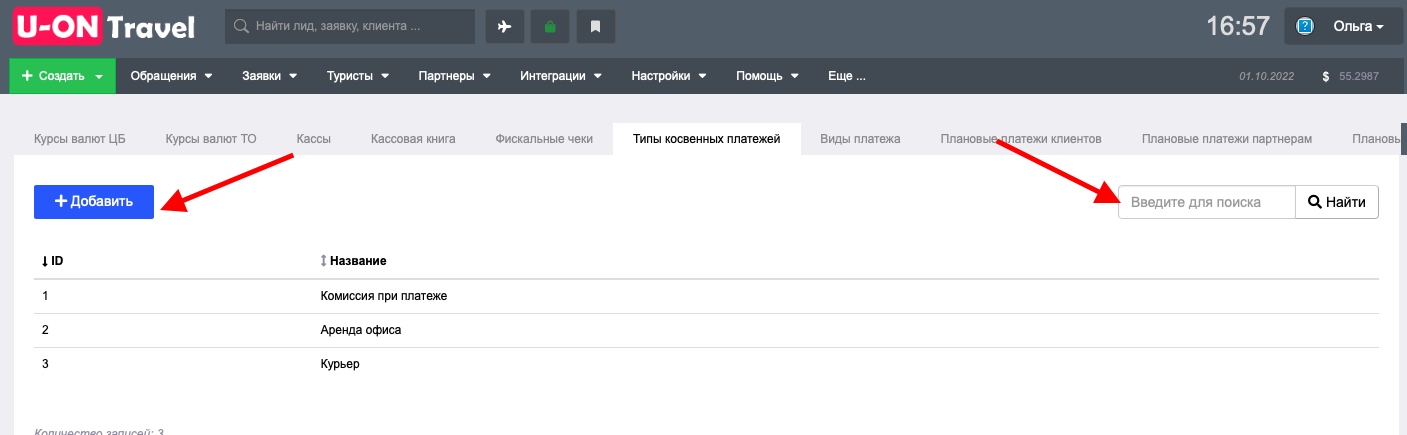Viewport: 1407px width, 435px height.
Task: Click the ID cell 1
Action: [x=45, y=296]
